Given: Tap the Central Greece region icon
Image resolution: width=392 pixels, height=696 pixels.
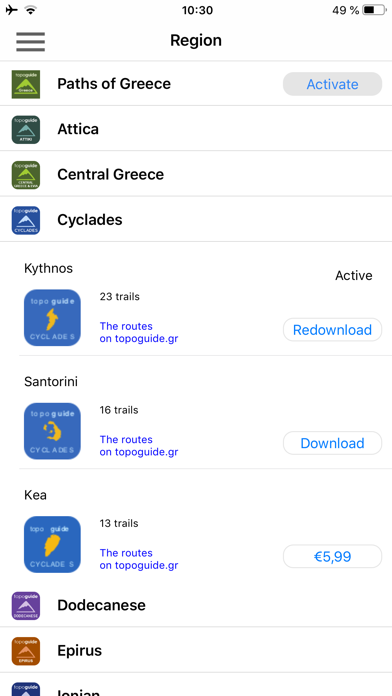Looking at the screenshot, I should tap(26, 174).
